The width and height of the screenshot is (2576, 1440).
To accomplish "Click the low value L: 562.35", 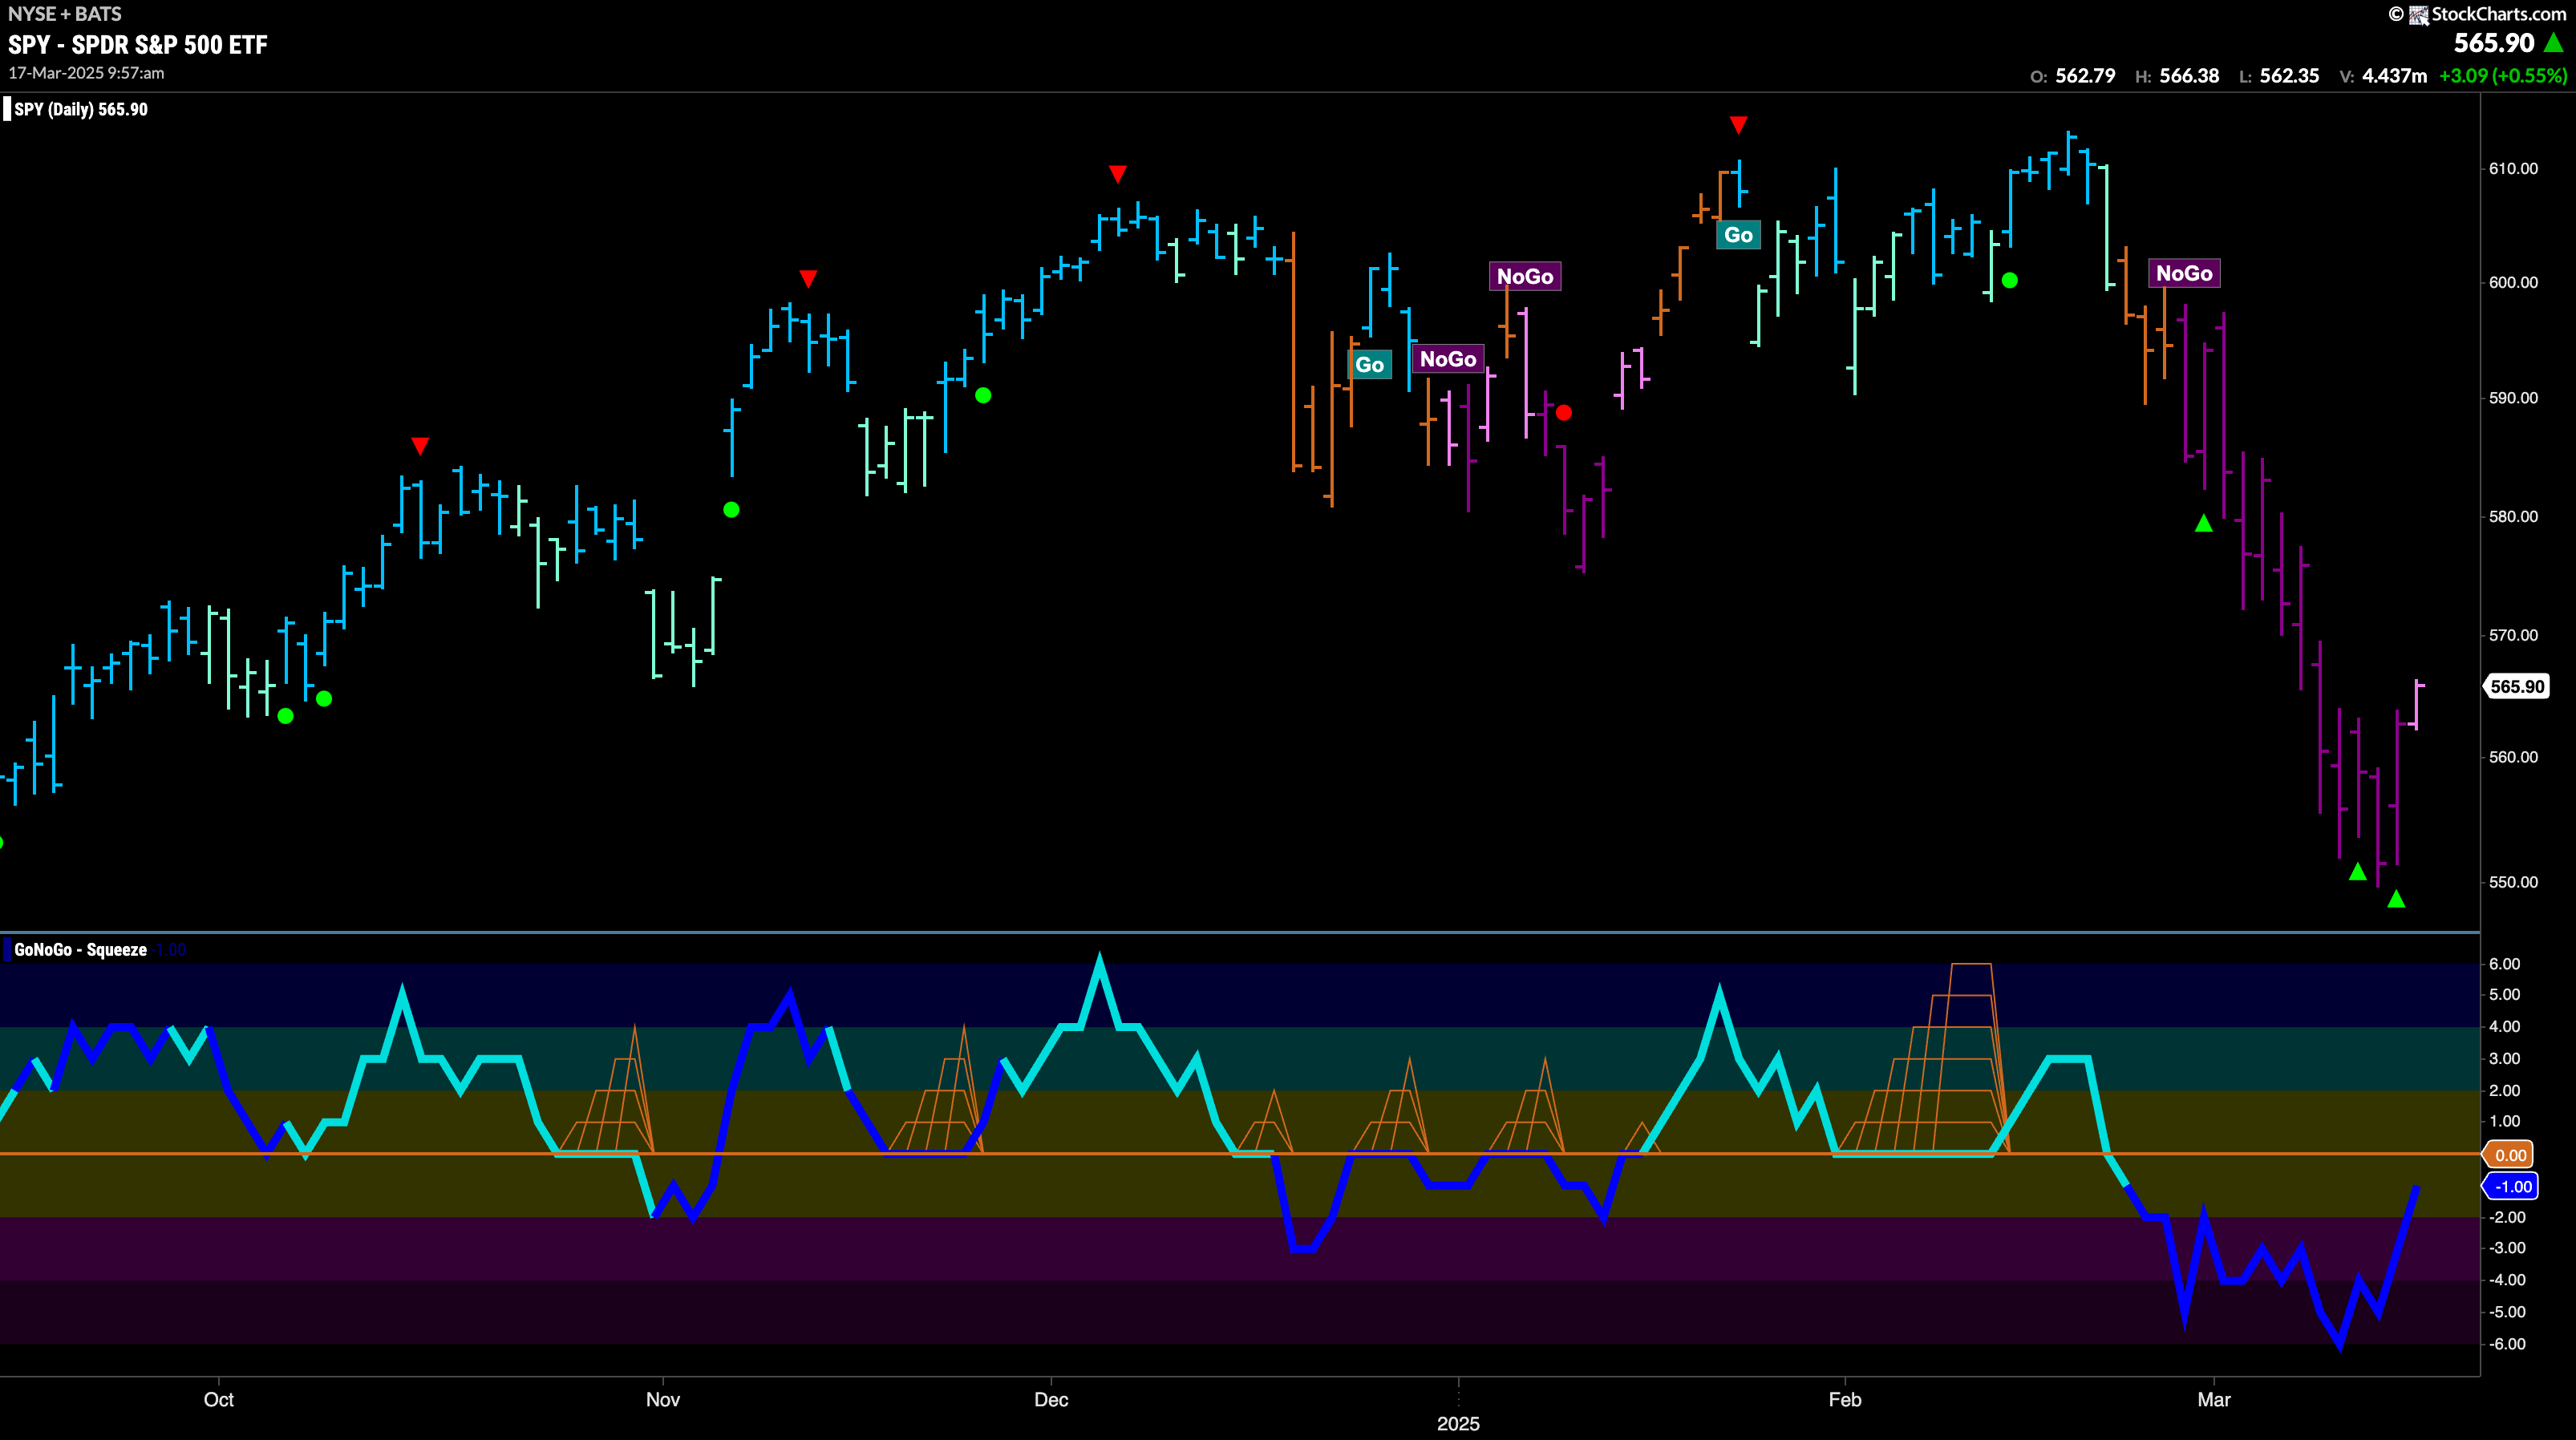I will coord(2279,76).
